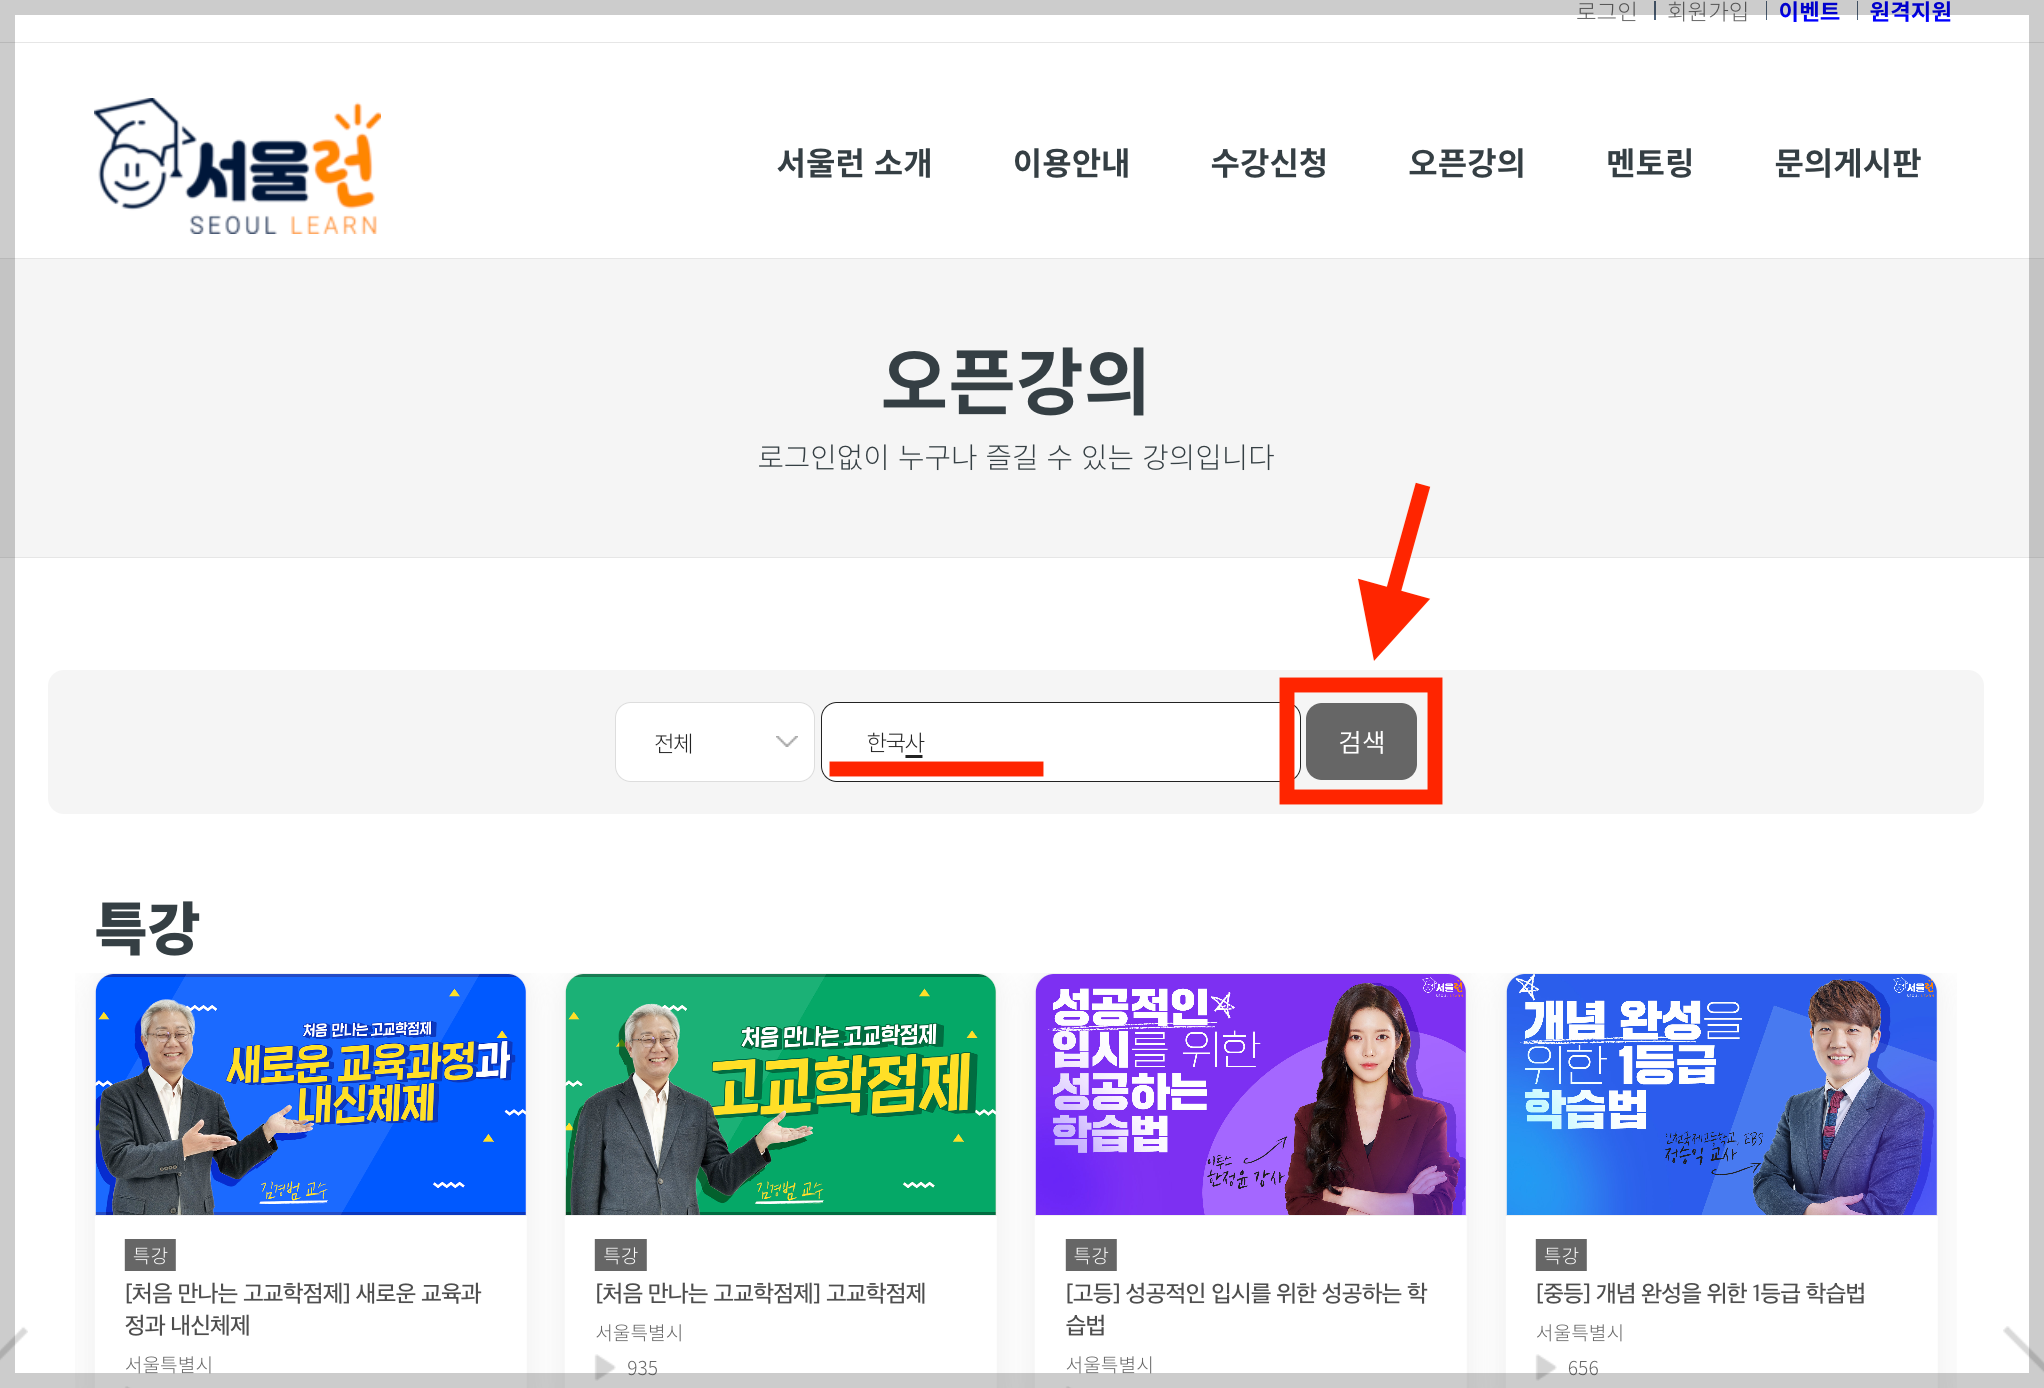Click the play icon beside 935 views
This screenshot has height=1388, width=2044.
[x=604, y=1366]
